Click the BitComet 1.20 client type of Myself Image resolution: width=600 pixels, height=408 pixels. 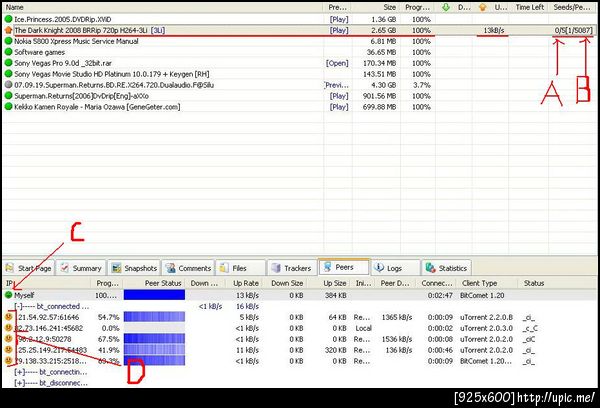pos(482,295)
